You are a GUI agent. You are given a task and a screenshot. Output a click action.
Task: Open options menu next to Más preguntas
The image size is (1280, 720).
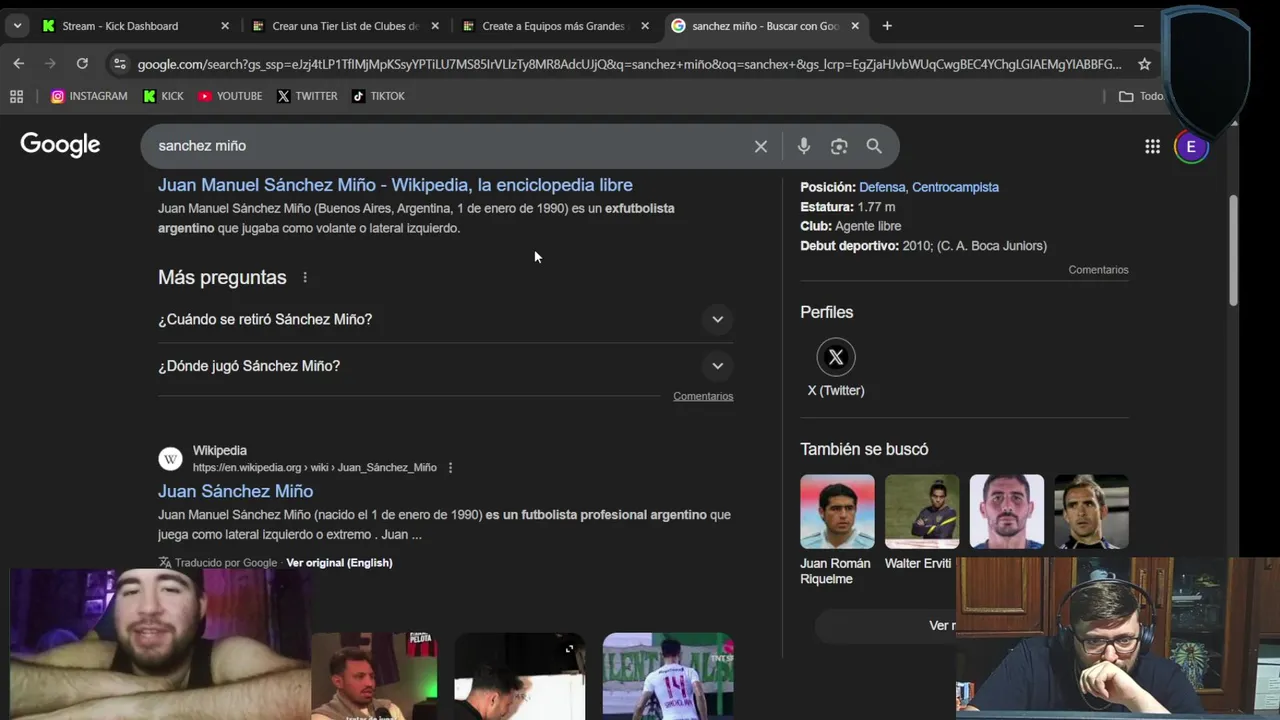[x=305, y=277]
